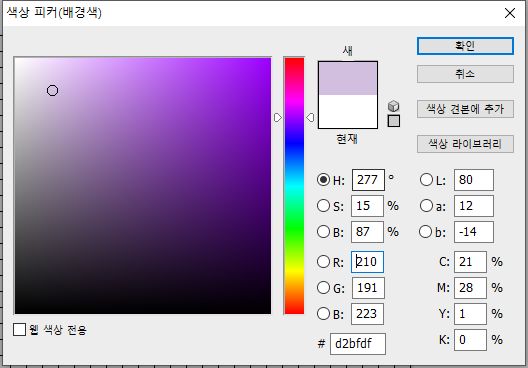The width and height of the screenshot is (528, 368).
Task: Click the K field showing 0
Action: (470, 339)
